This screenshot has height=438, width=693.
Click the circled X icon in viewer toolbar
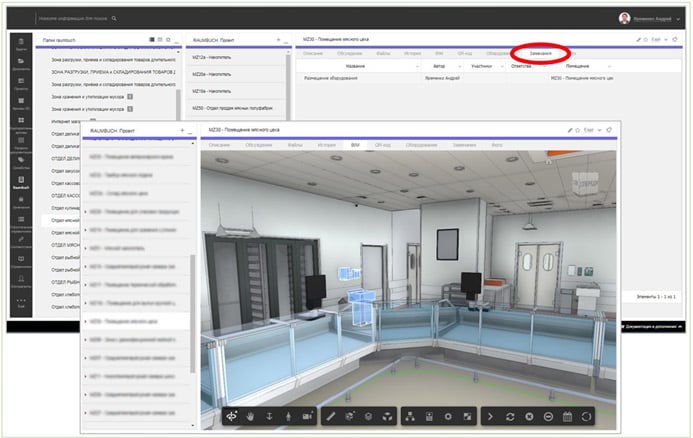coord(529,416)
